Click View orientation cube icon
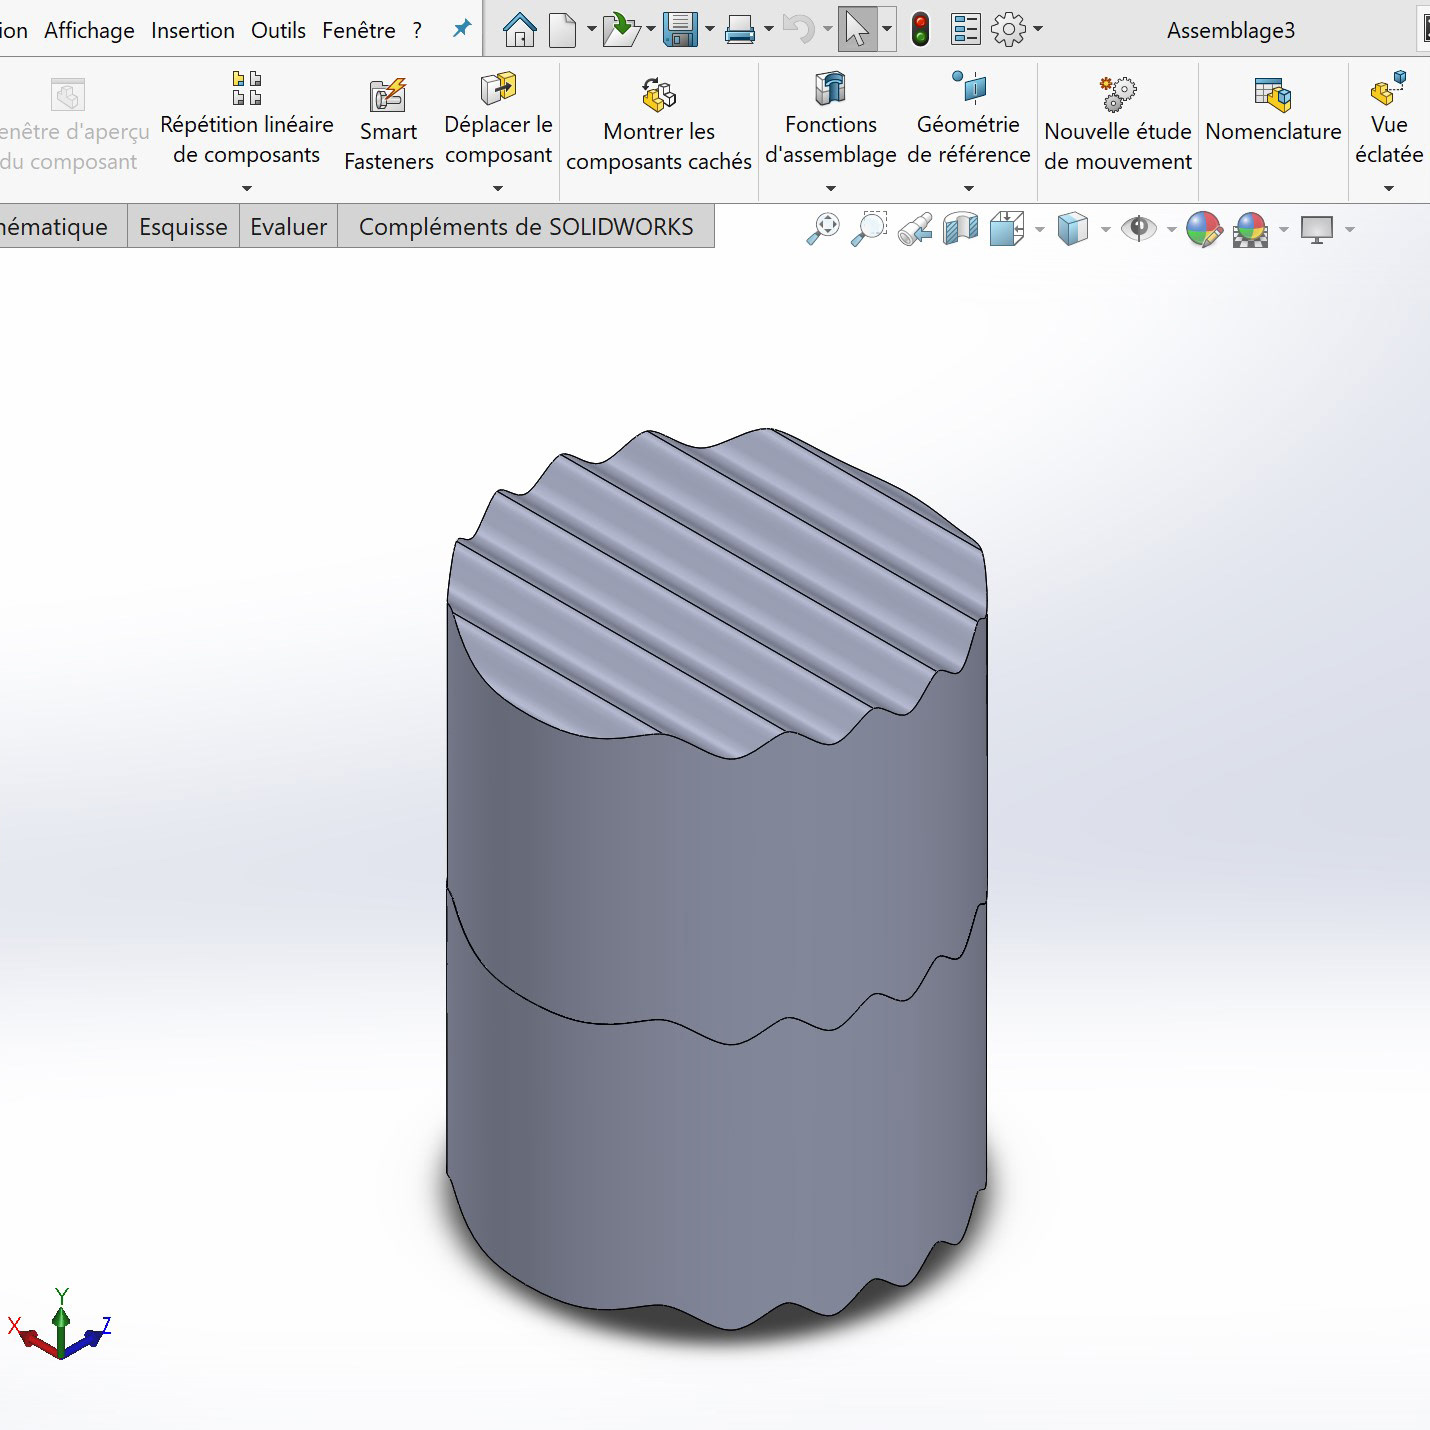The width and height of the screenshot is (1430, 1430). point(1007,229)
